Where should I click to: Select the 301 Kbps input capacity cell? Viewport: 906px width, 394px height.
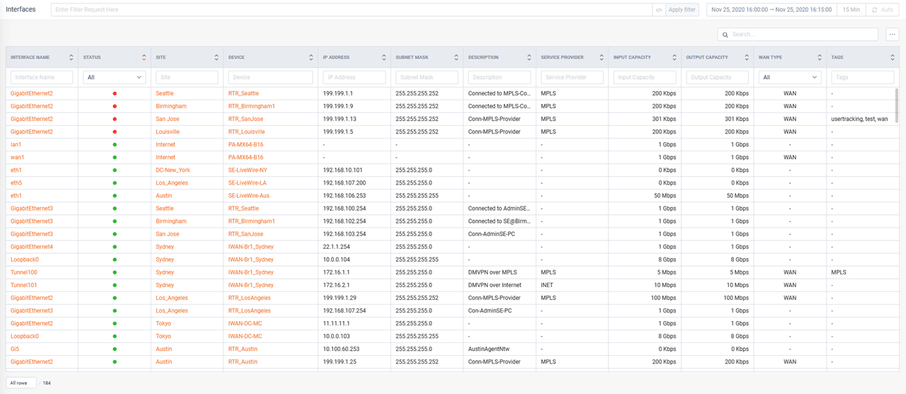pos(664,119)
